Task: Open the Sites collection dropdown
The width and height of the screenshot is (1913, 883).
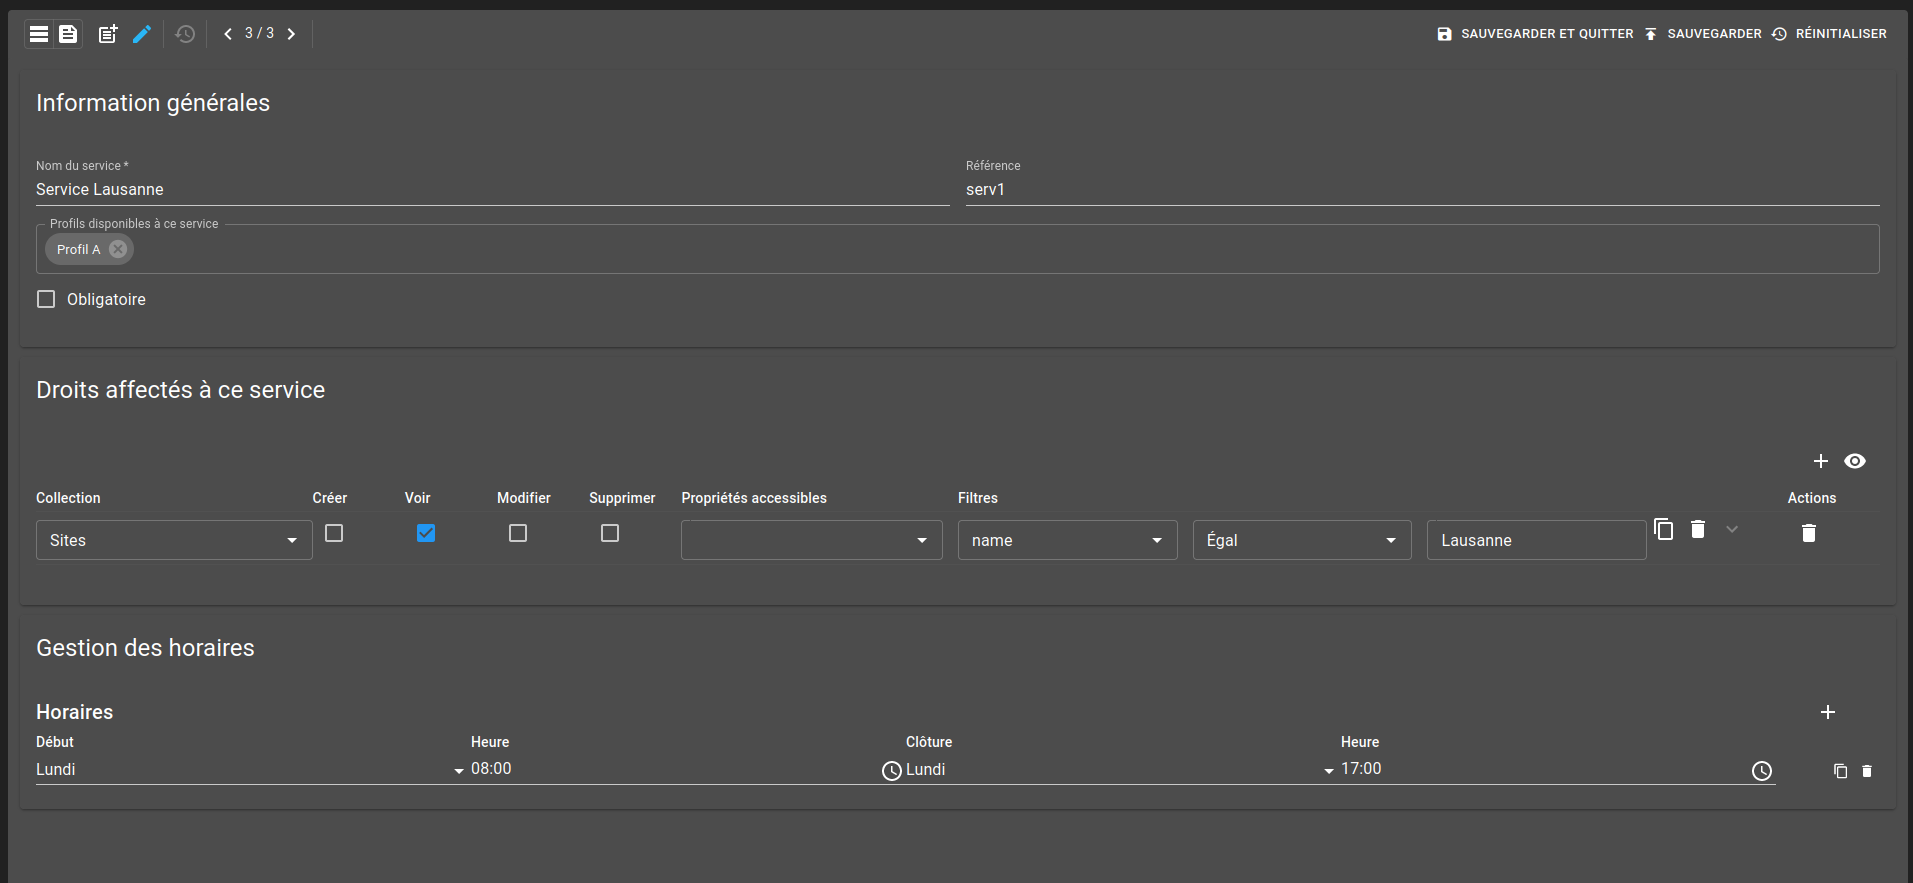Action: pyautogui.click(x=174, y=540)
